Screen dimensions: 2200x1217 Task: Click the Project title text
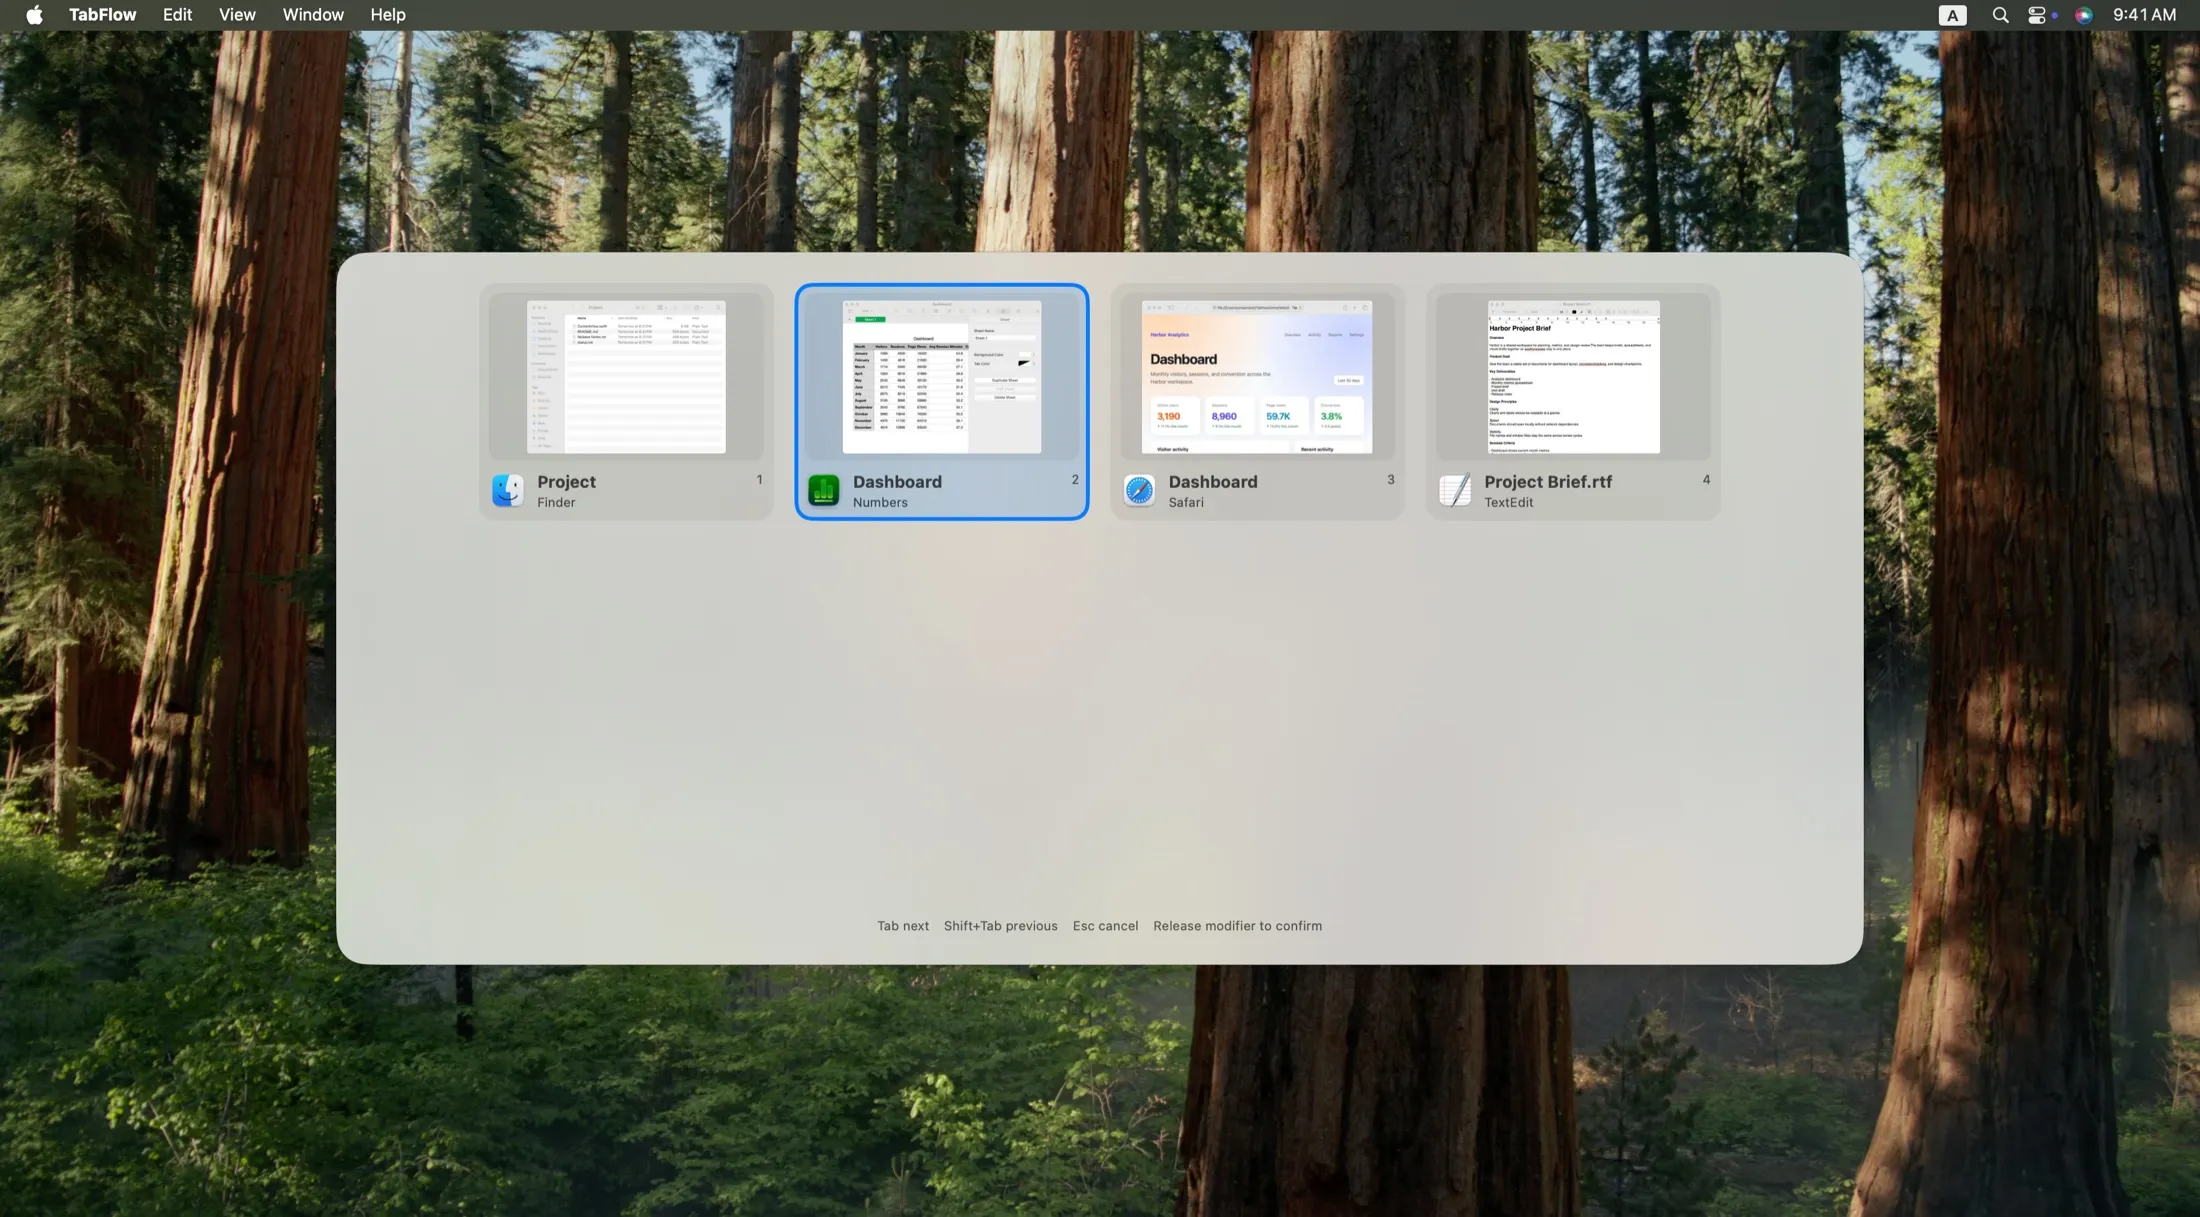click(x=566, y=482)
